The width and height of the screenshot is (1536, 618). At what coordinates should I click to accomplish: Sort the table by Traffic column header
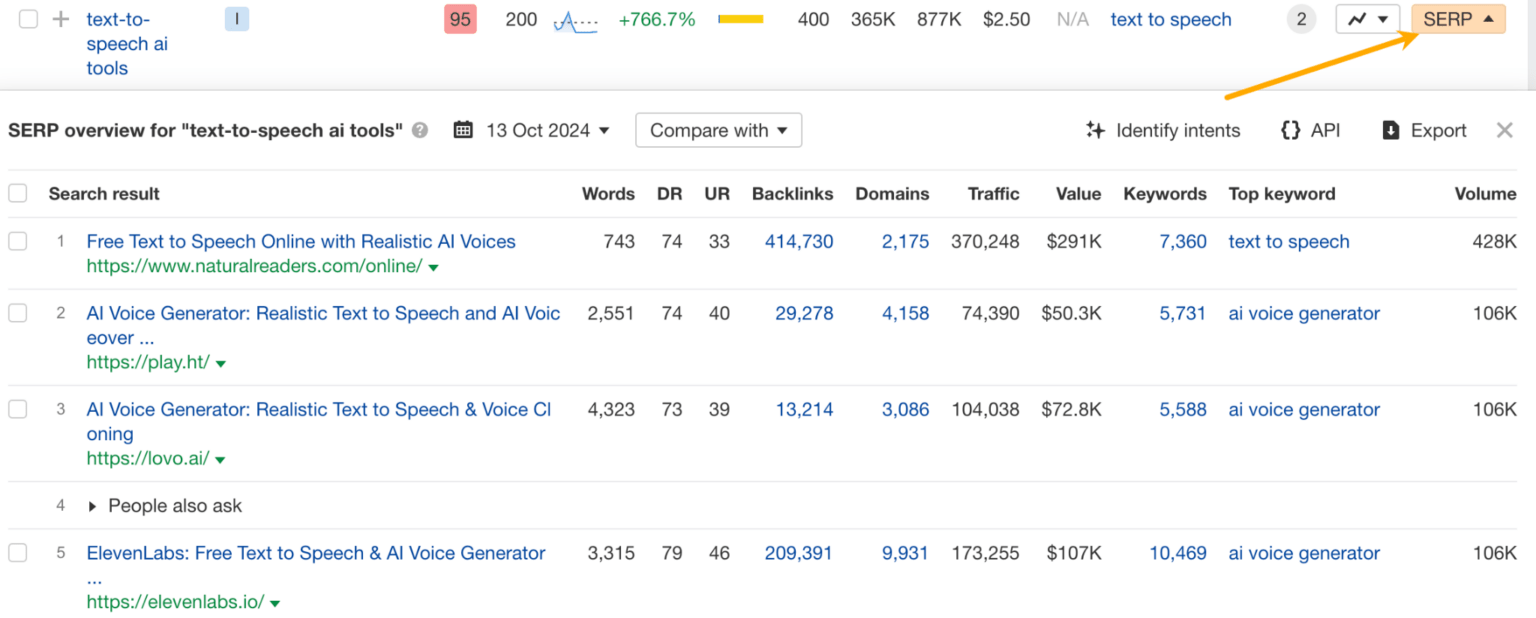click(x=993, y=194)
